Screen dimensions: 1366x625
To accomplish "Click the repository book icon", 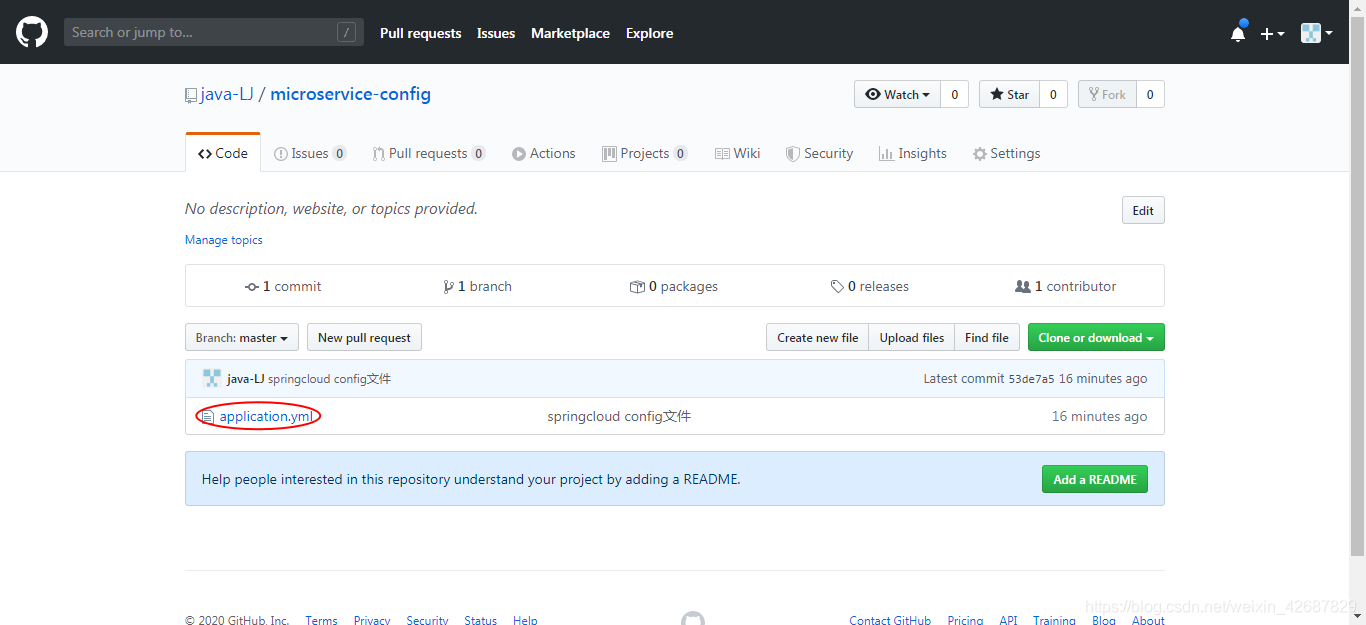I will click(x=191, y=95).
